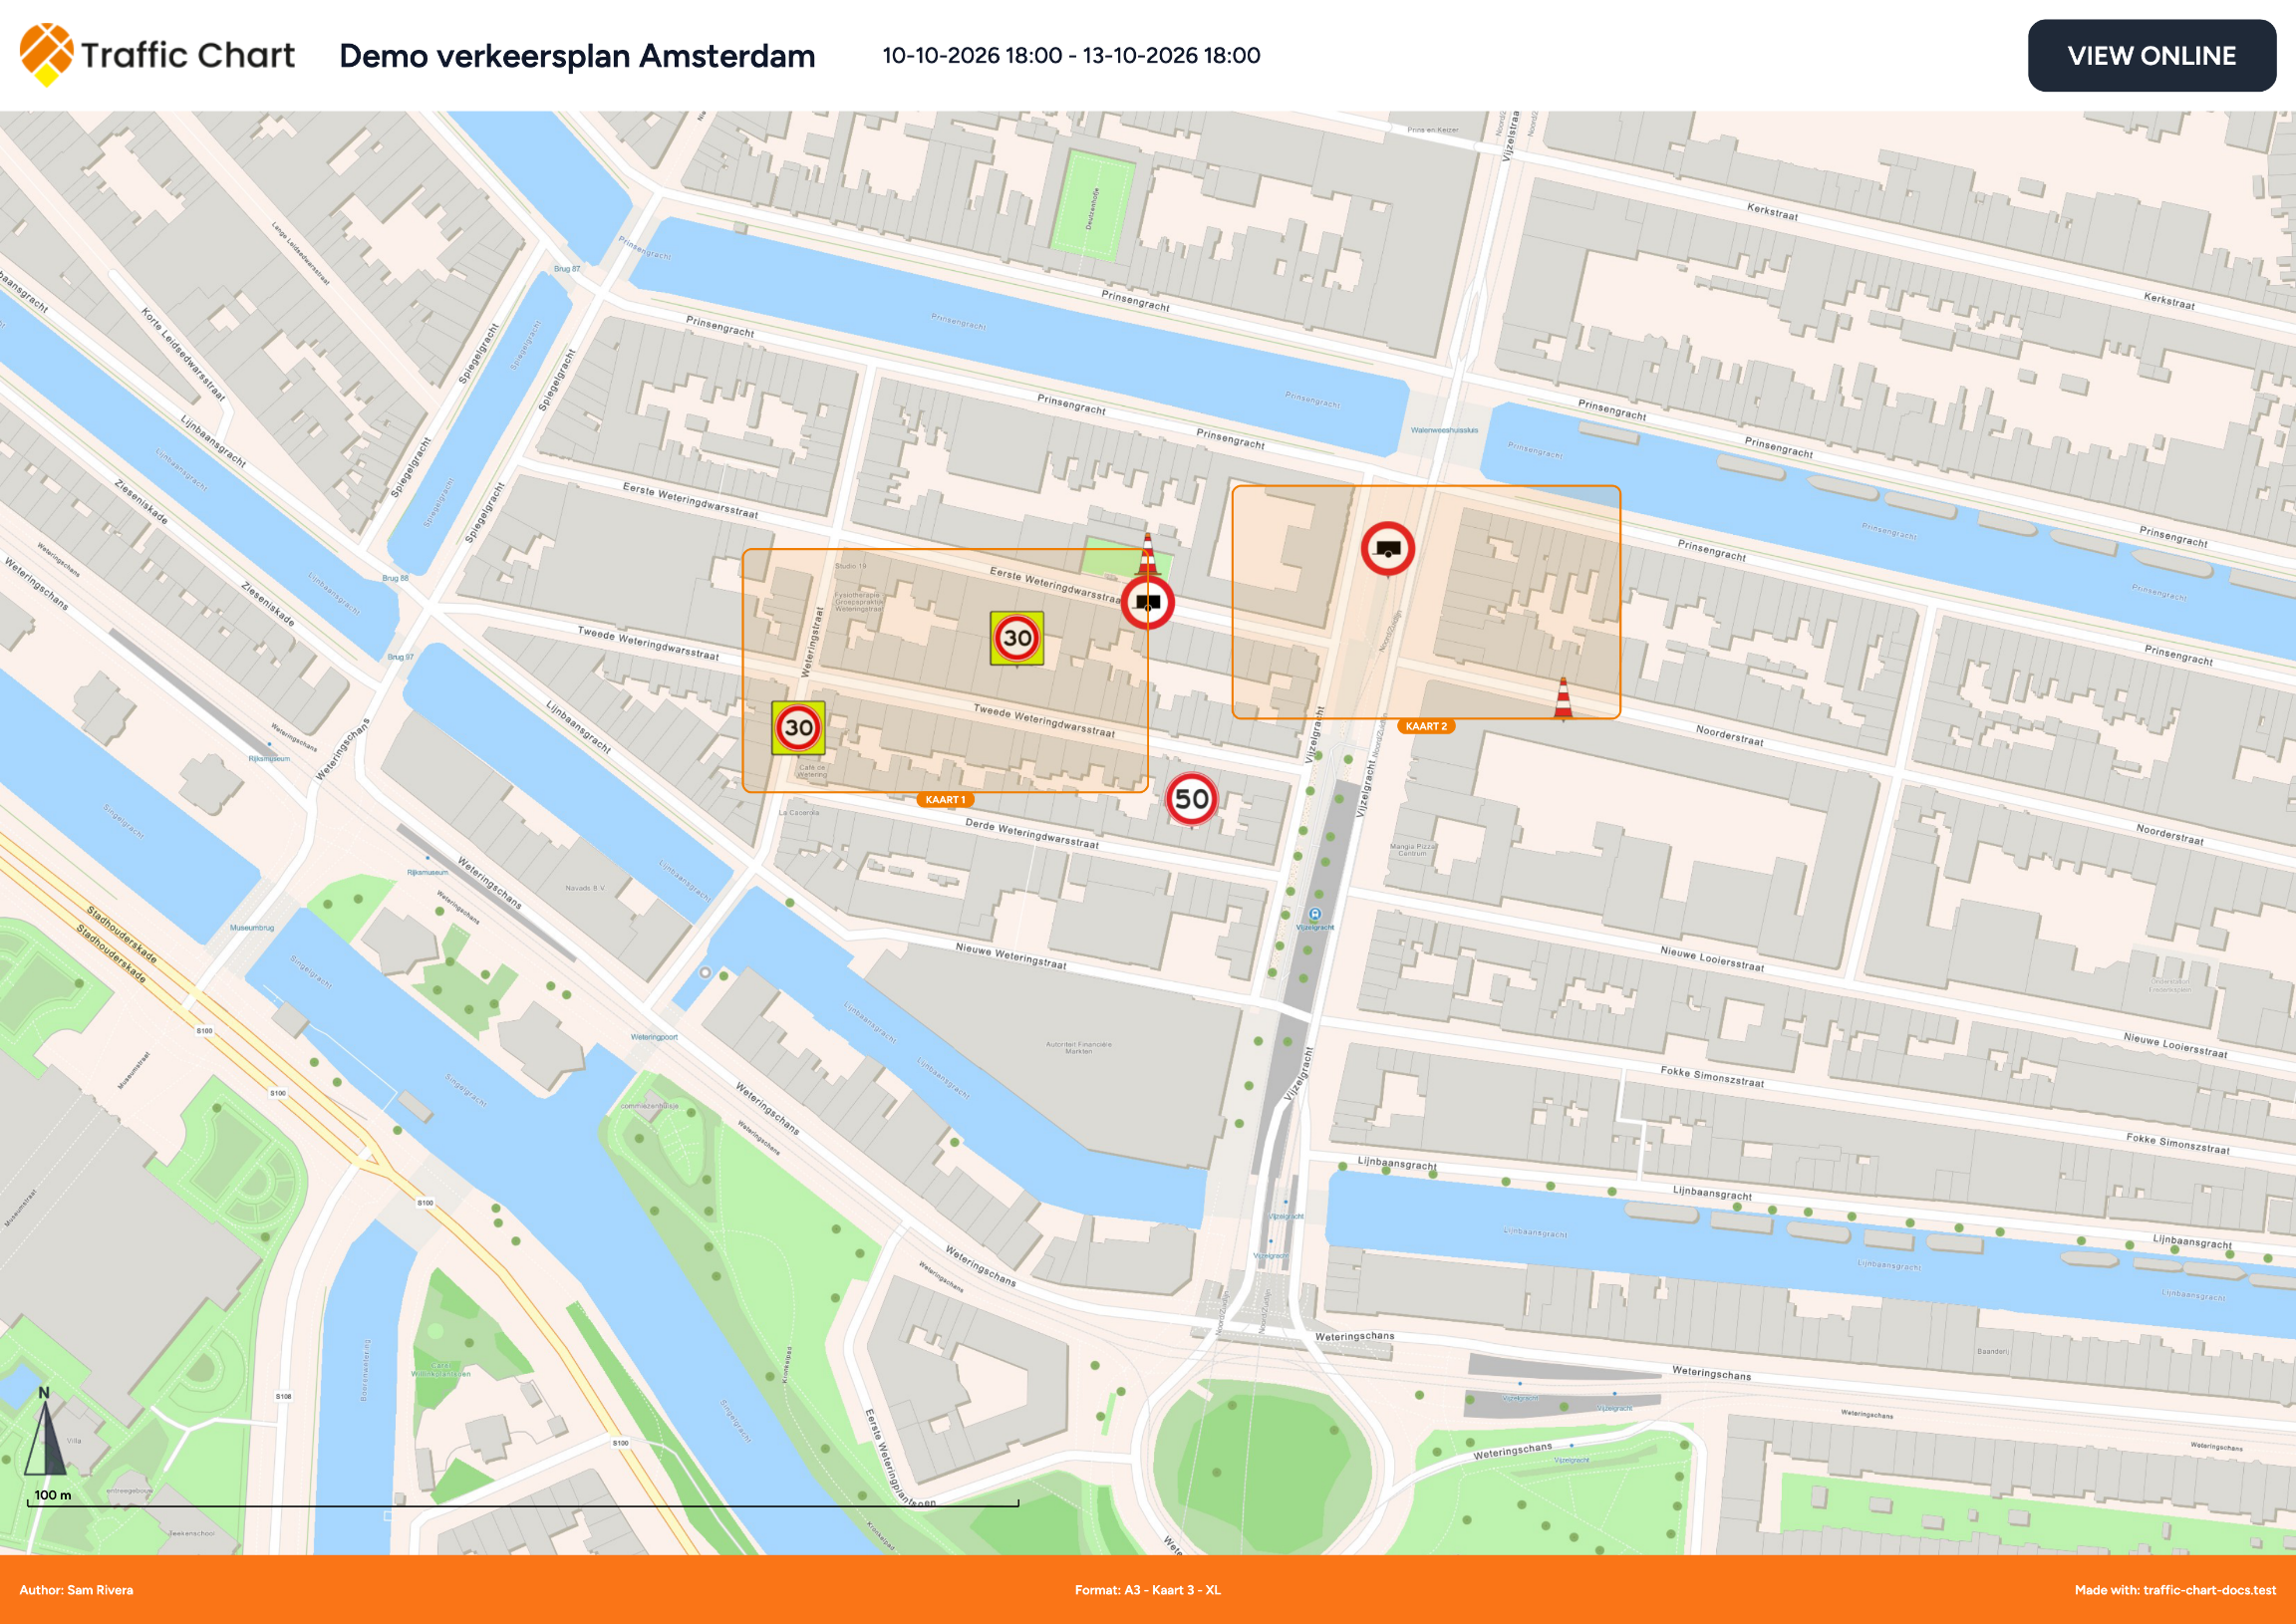Click the Derde Weteringdwarsstraat street label
The width and height of the screenshot is (2296, 1624).
[1032, 834]
